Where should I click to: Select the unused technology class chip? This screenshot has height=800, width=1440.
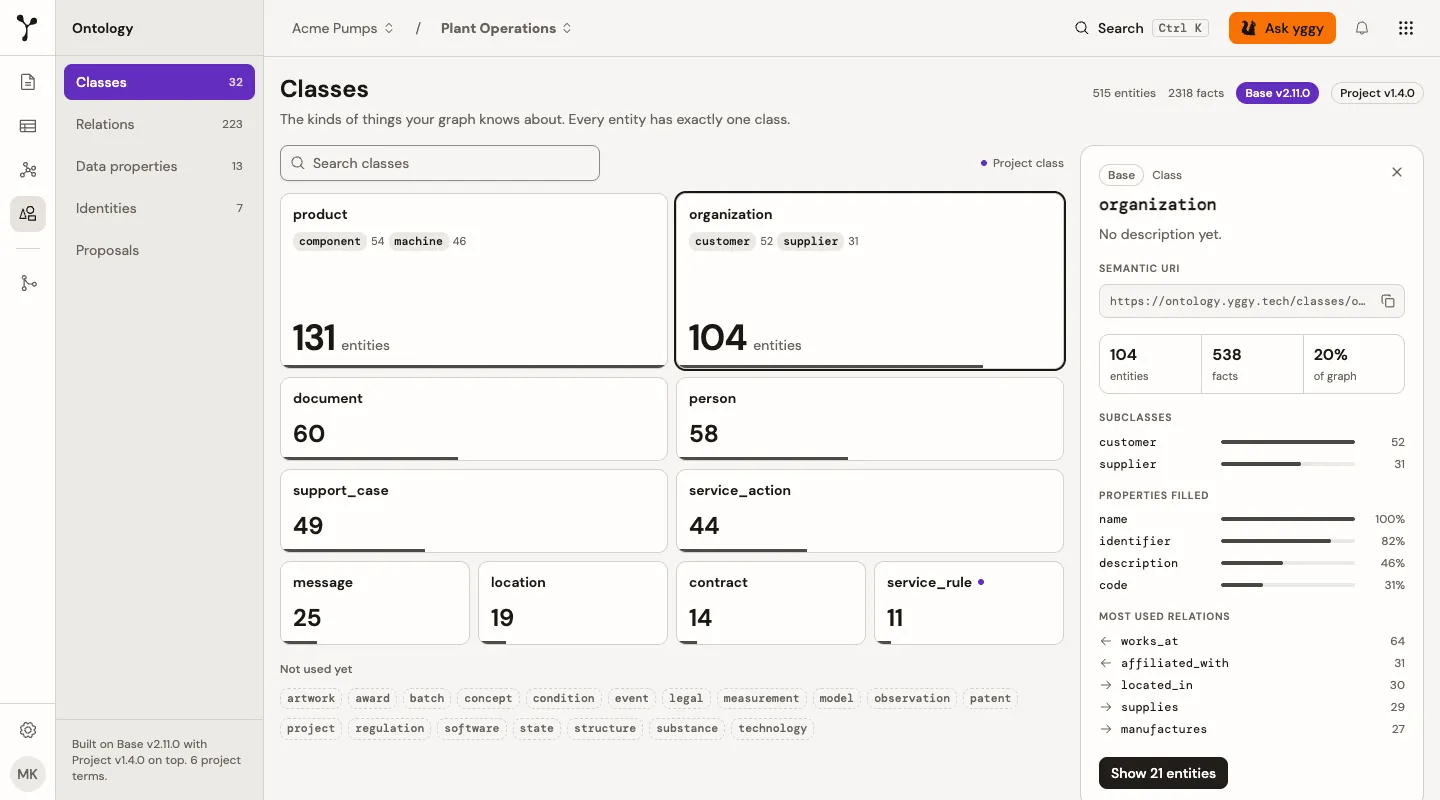(773, 728)
